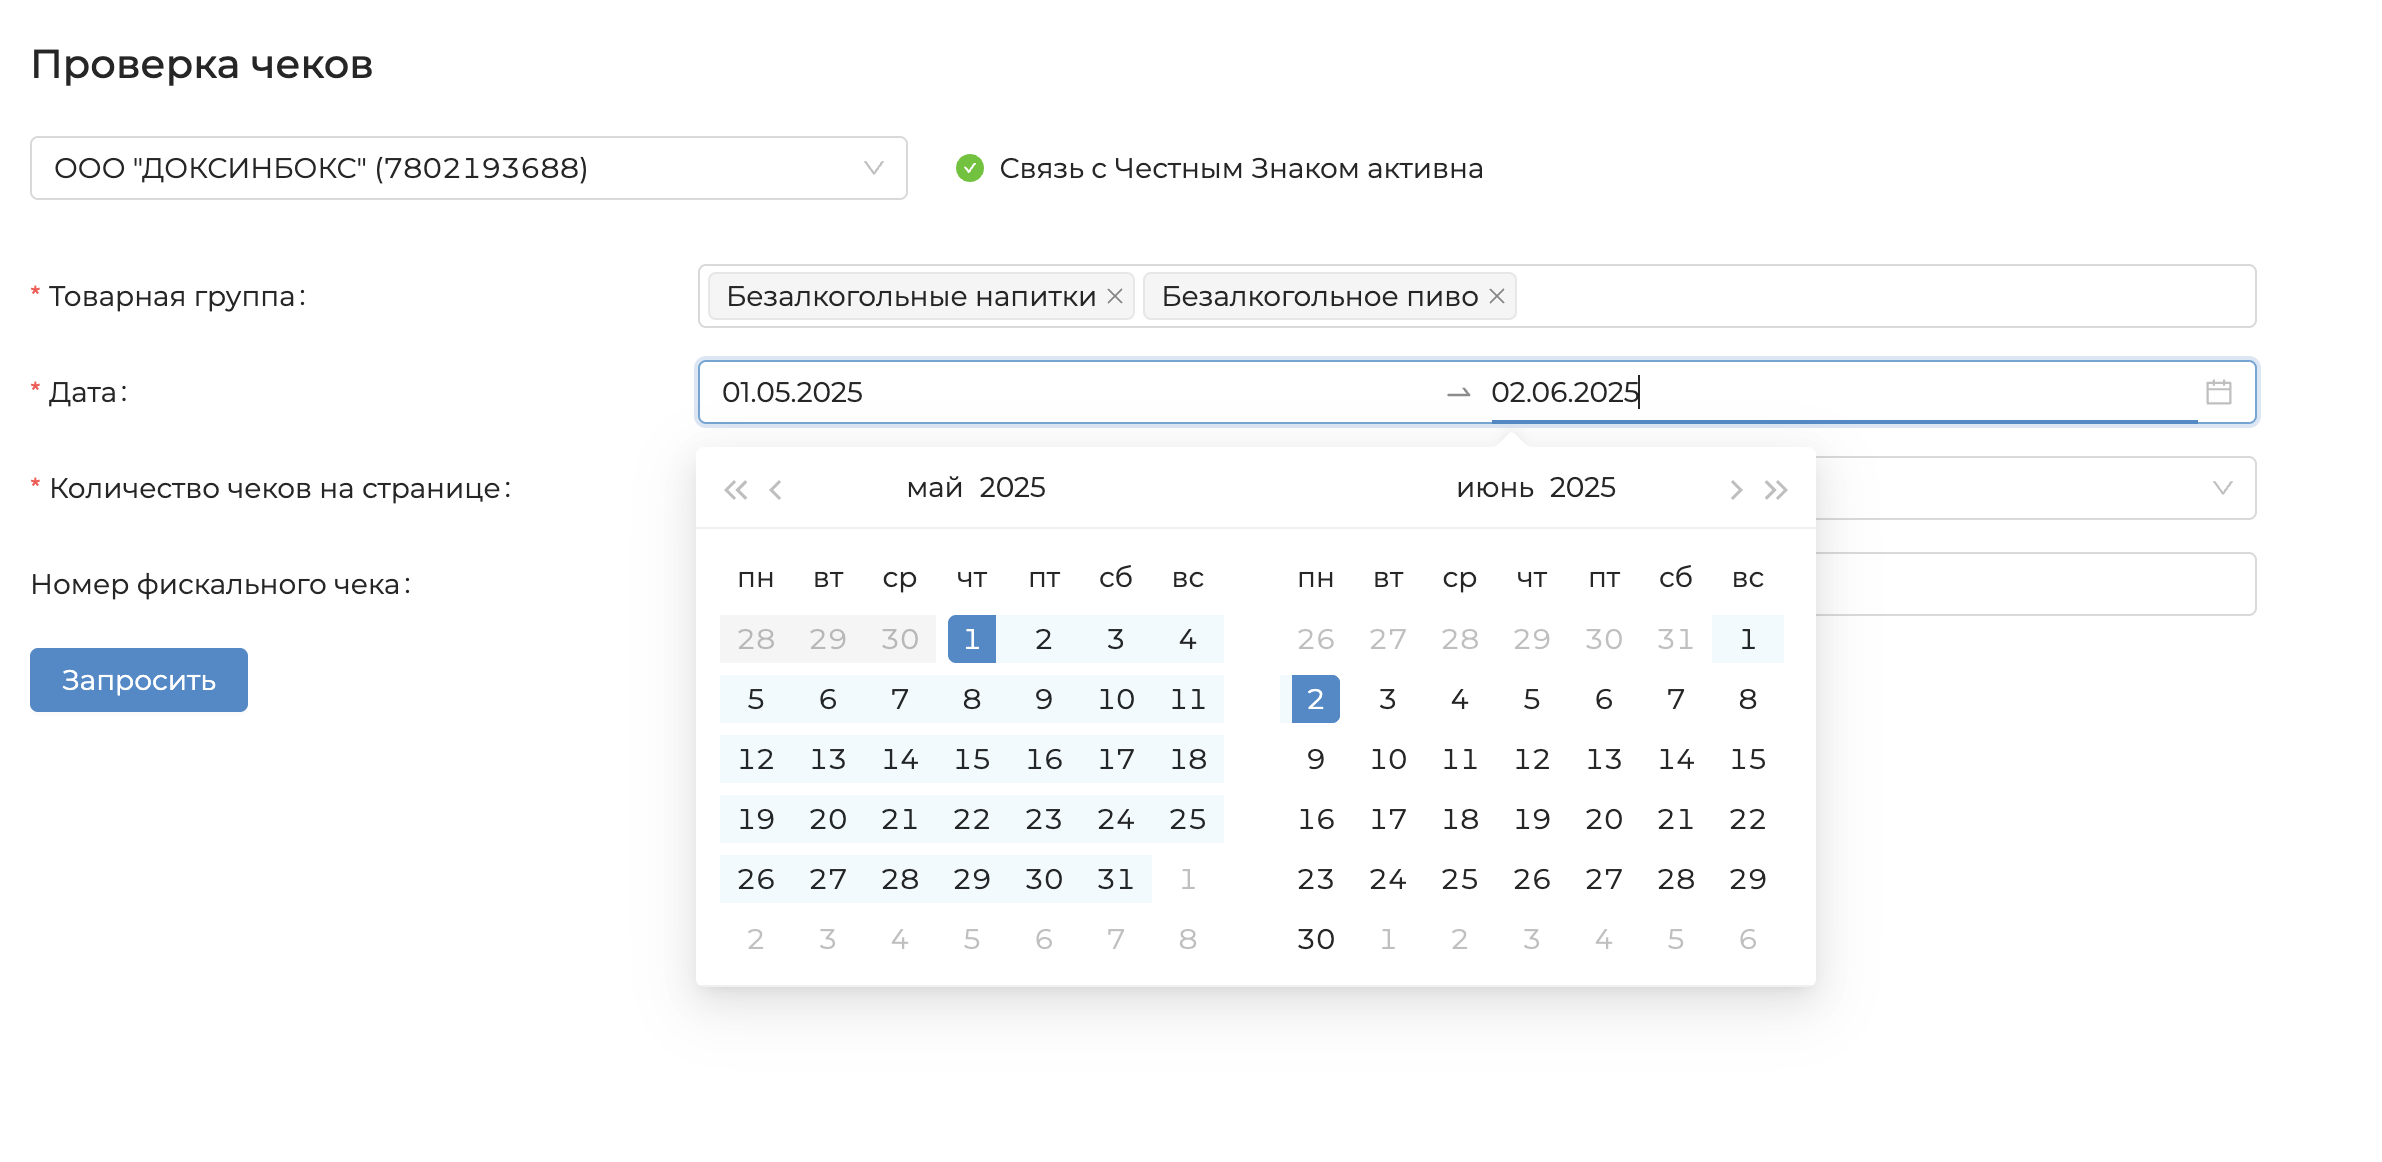This screenshot has height=1162, width=2382.
Task: Go to next month in calendar
Action: [1736, 490]
